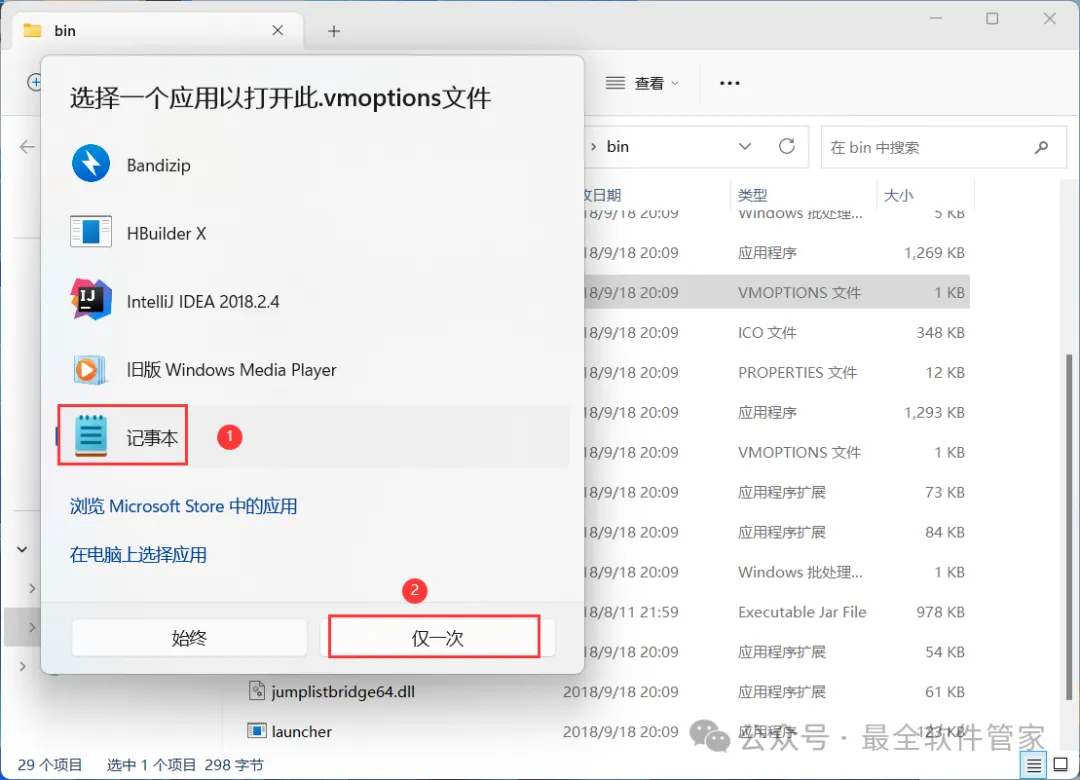Select the 54 KB 应用程序扩展 row
Viewport: 1080px width, 780px height.
click(x=776, y=652)
